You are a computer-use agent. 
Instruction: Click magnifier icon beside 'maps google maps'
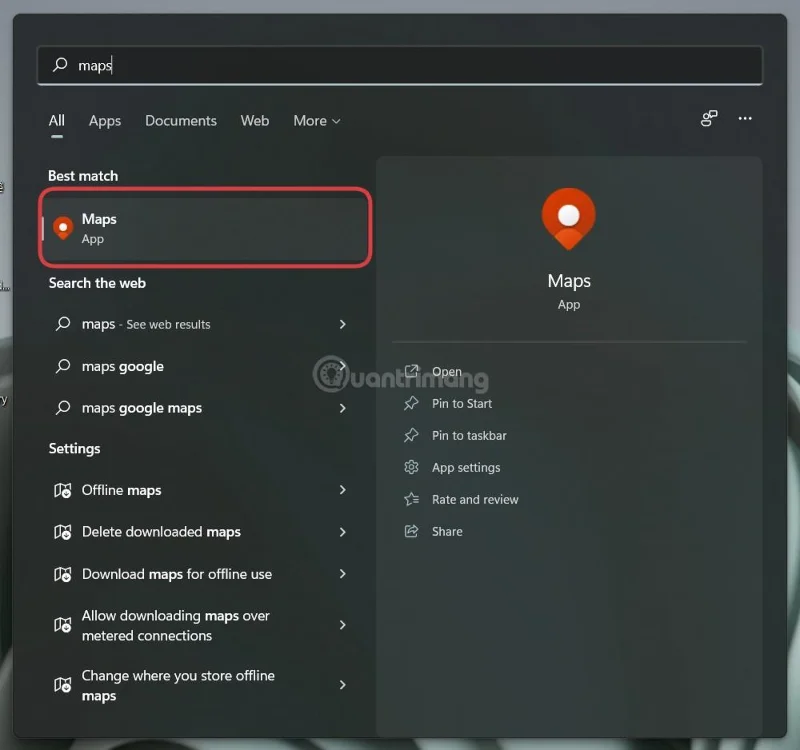pos(63,408)
